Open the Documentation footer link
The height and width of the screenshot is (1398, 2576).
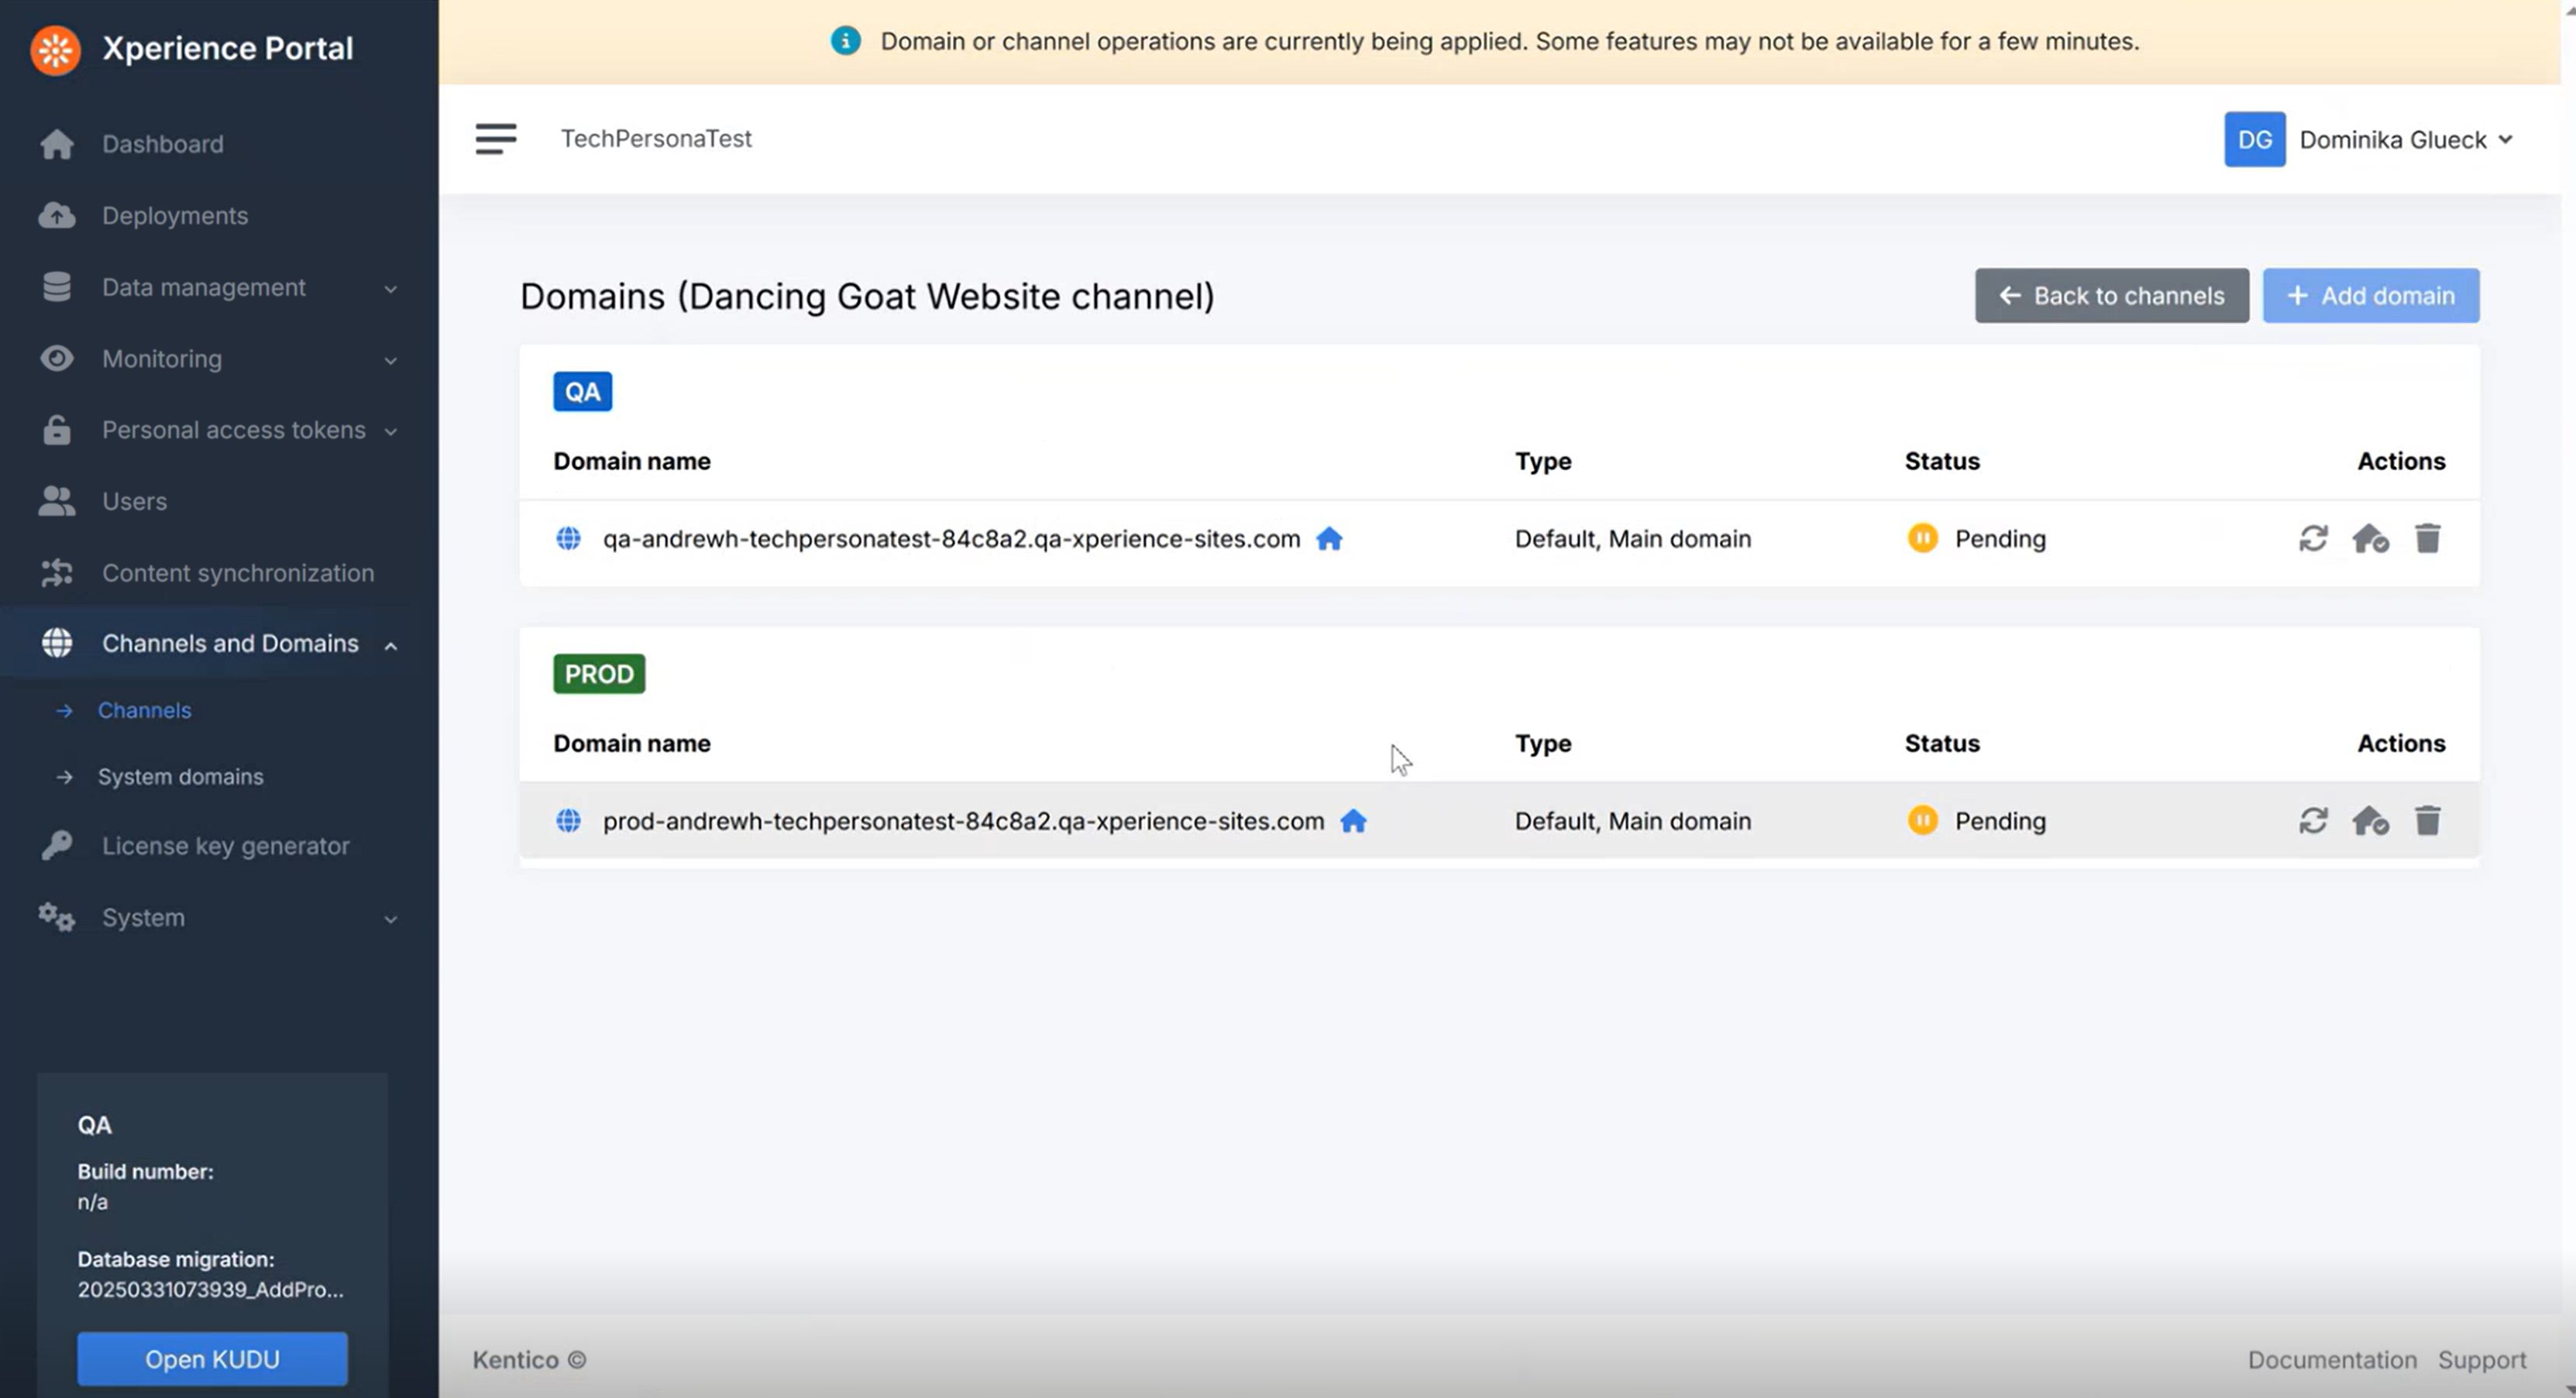[x=2331, y=1360]
